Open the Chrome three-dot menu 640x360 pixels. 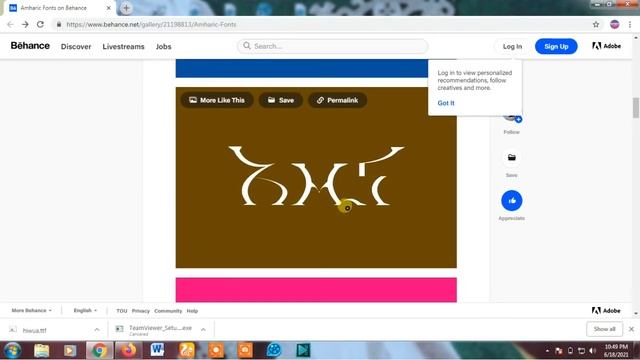[x=630, y=24]
